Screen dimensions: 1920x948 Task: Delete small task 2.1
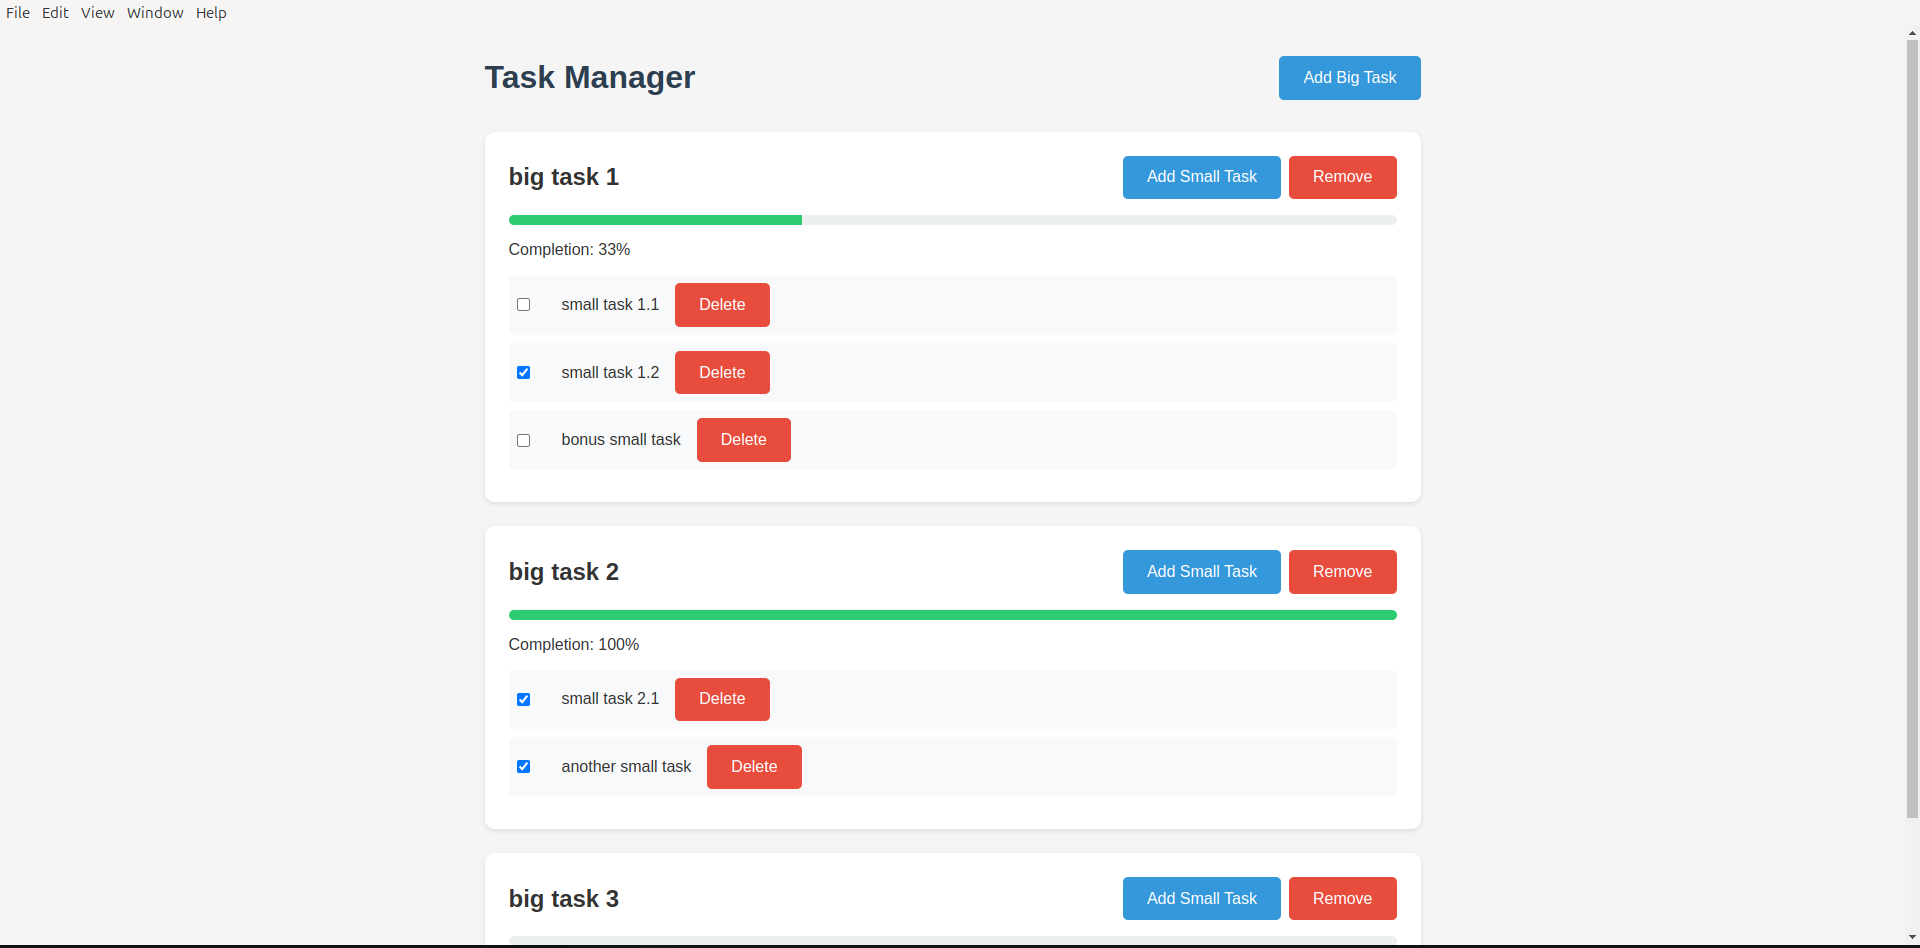721,699
